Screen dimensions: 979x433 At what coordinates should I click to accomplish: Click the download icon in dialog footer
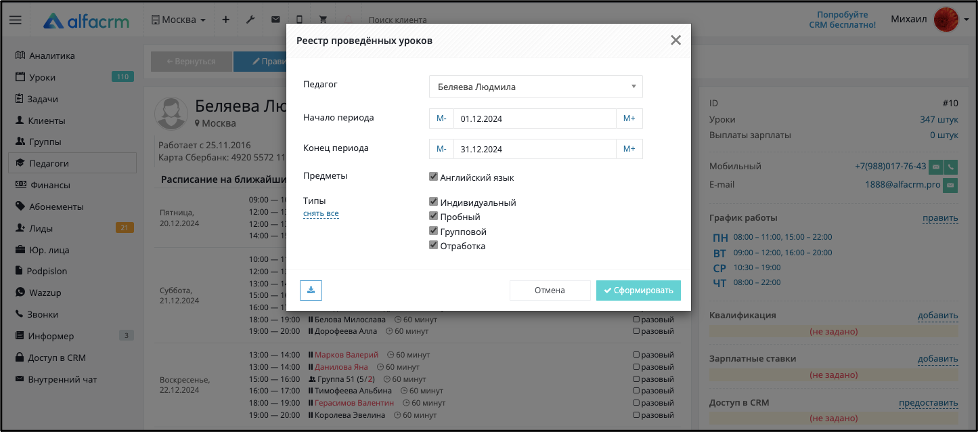[311, 290]
